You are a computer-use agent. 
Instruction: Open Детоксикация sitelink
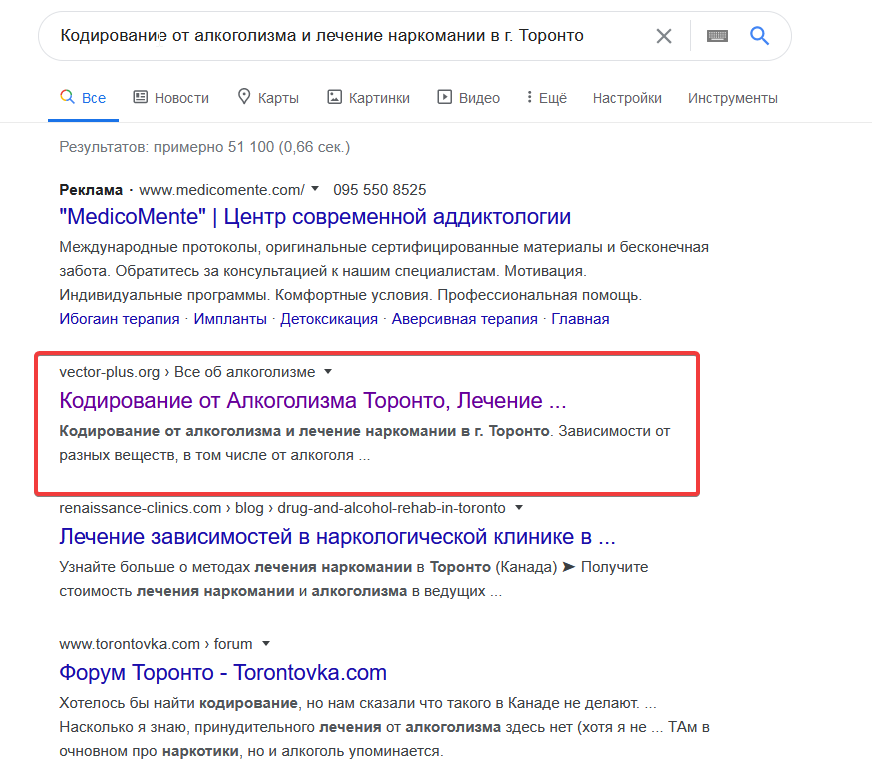(329, 319)
